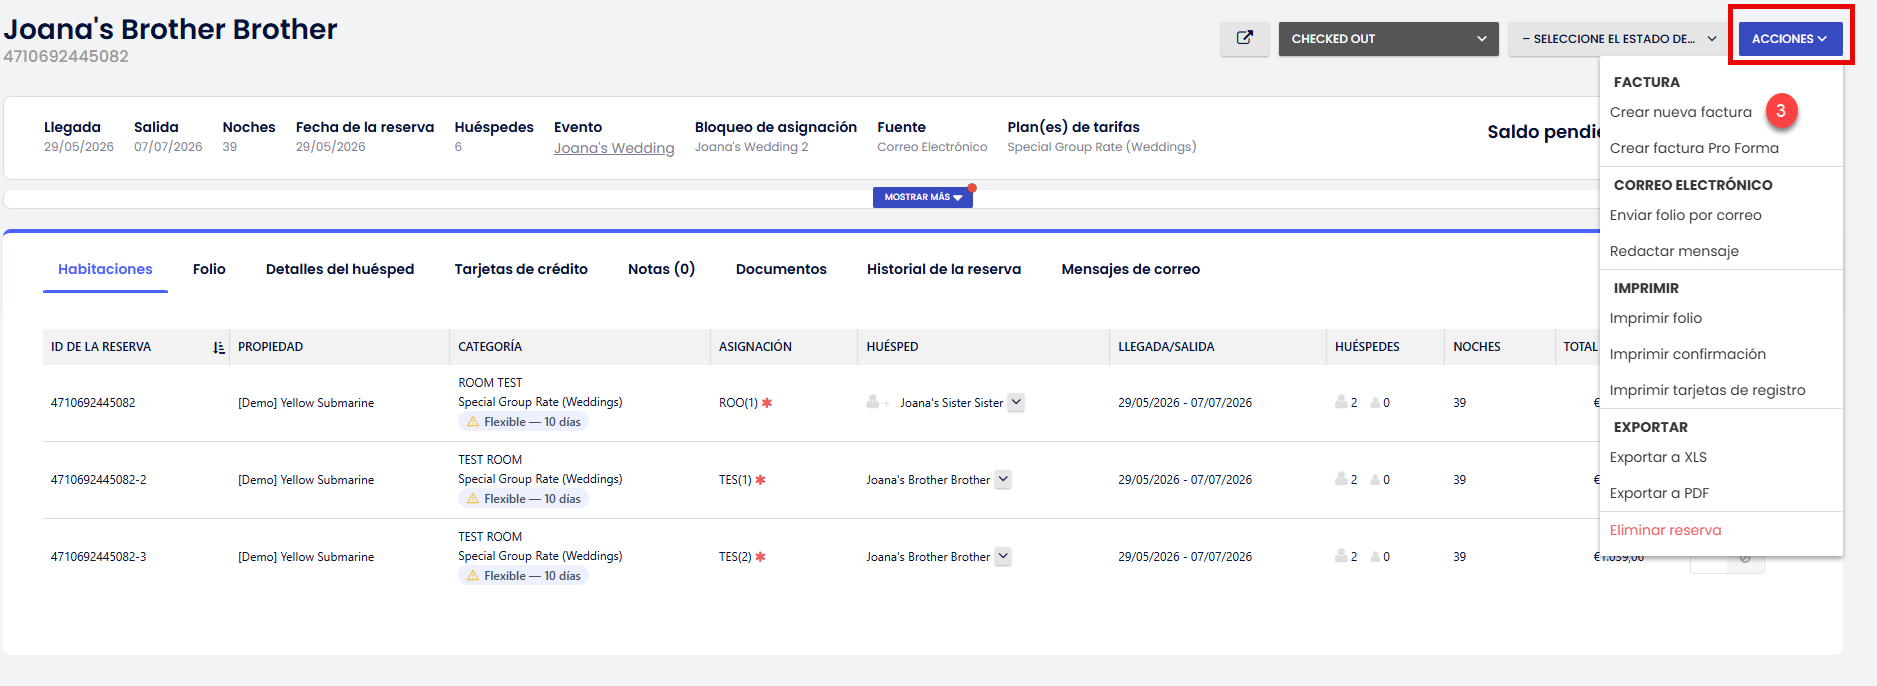Open the CHECKED OUT status dropdown
Screen dimensions: 1877x686
tap(1388, 39)
